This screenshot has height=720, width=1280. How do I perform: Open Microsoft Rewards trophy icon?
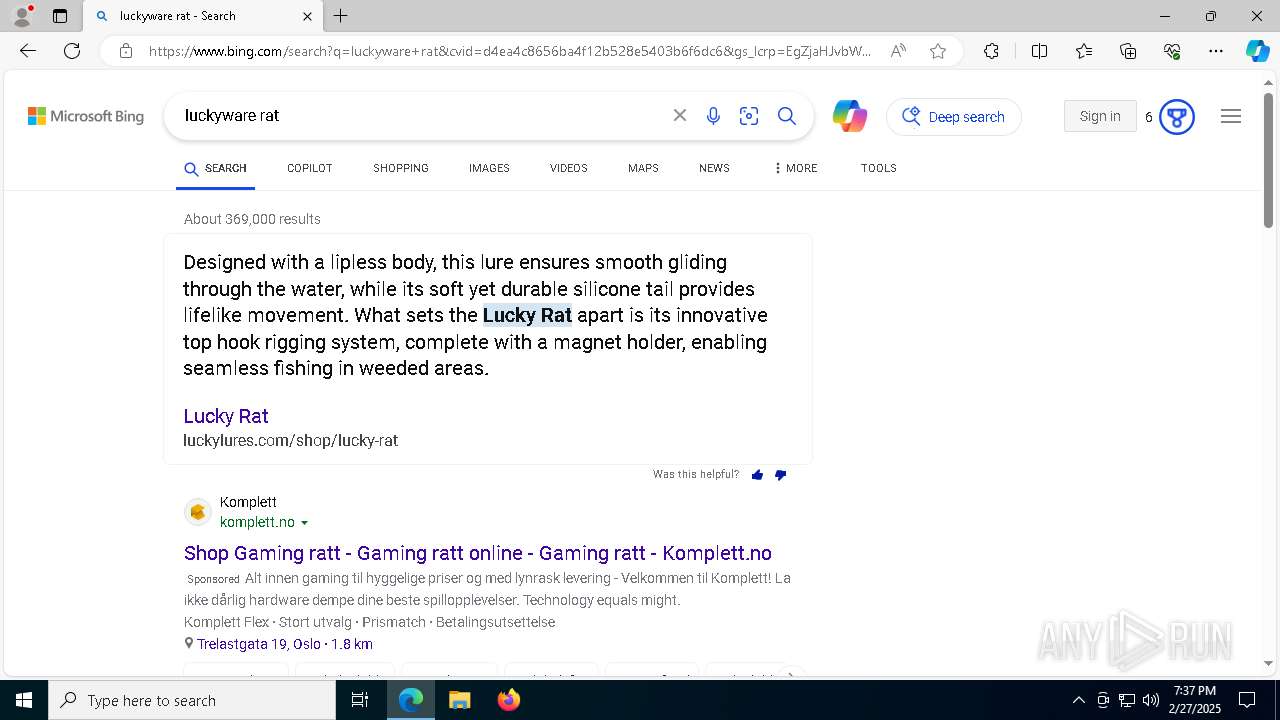1177,117
